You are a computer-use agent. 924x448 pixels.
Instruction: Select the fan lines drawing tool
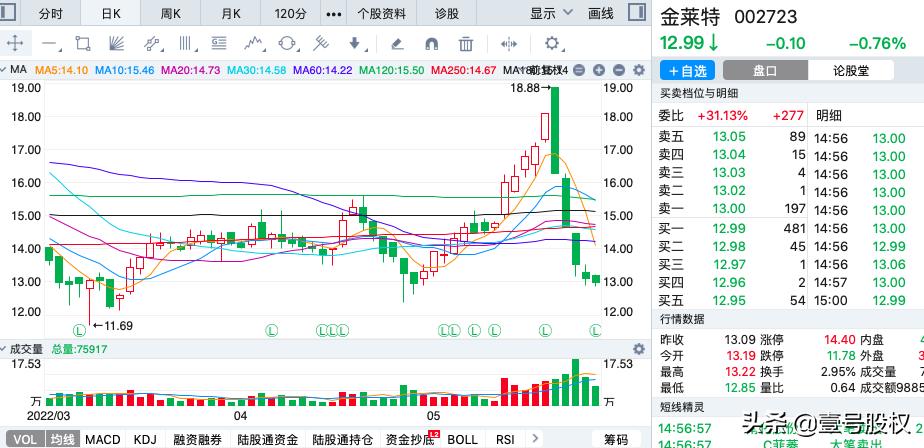coord(117,44)
